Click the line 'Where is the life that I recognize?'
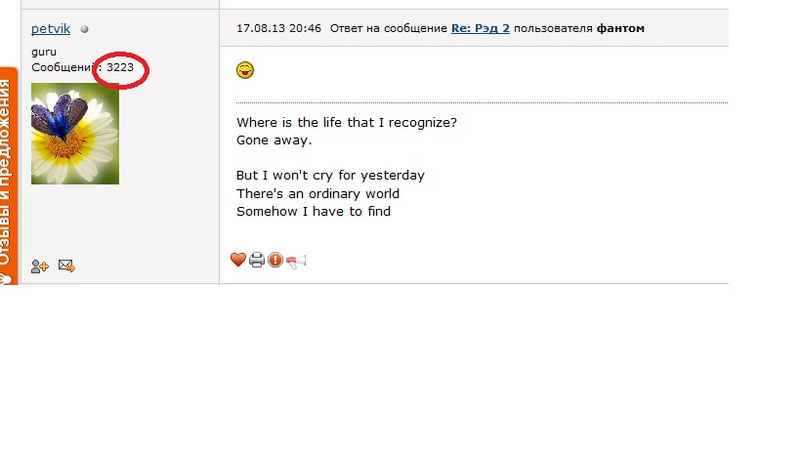Viewport: 800px width, 449px height. pyautogui.click(x=346, y=123)
